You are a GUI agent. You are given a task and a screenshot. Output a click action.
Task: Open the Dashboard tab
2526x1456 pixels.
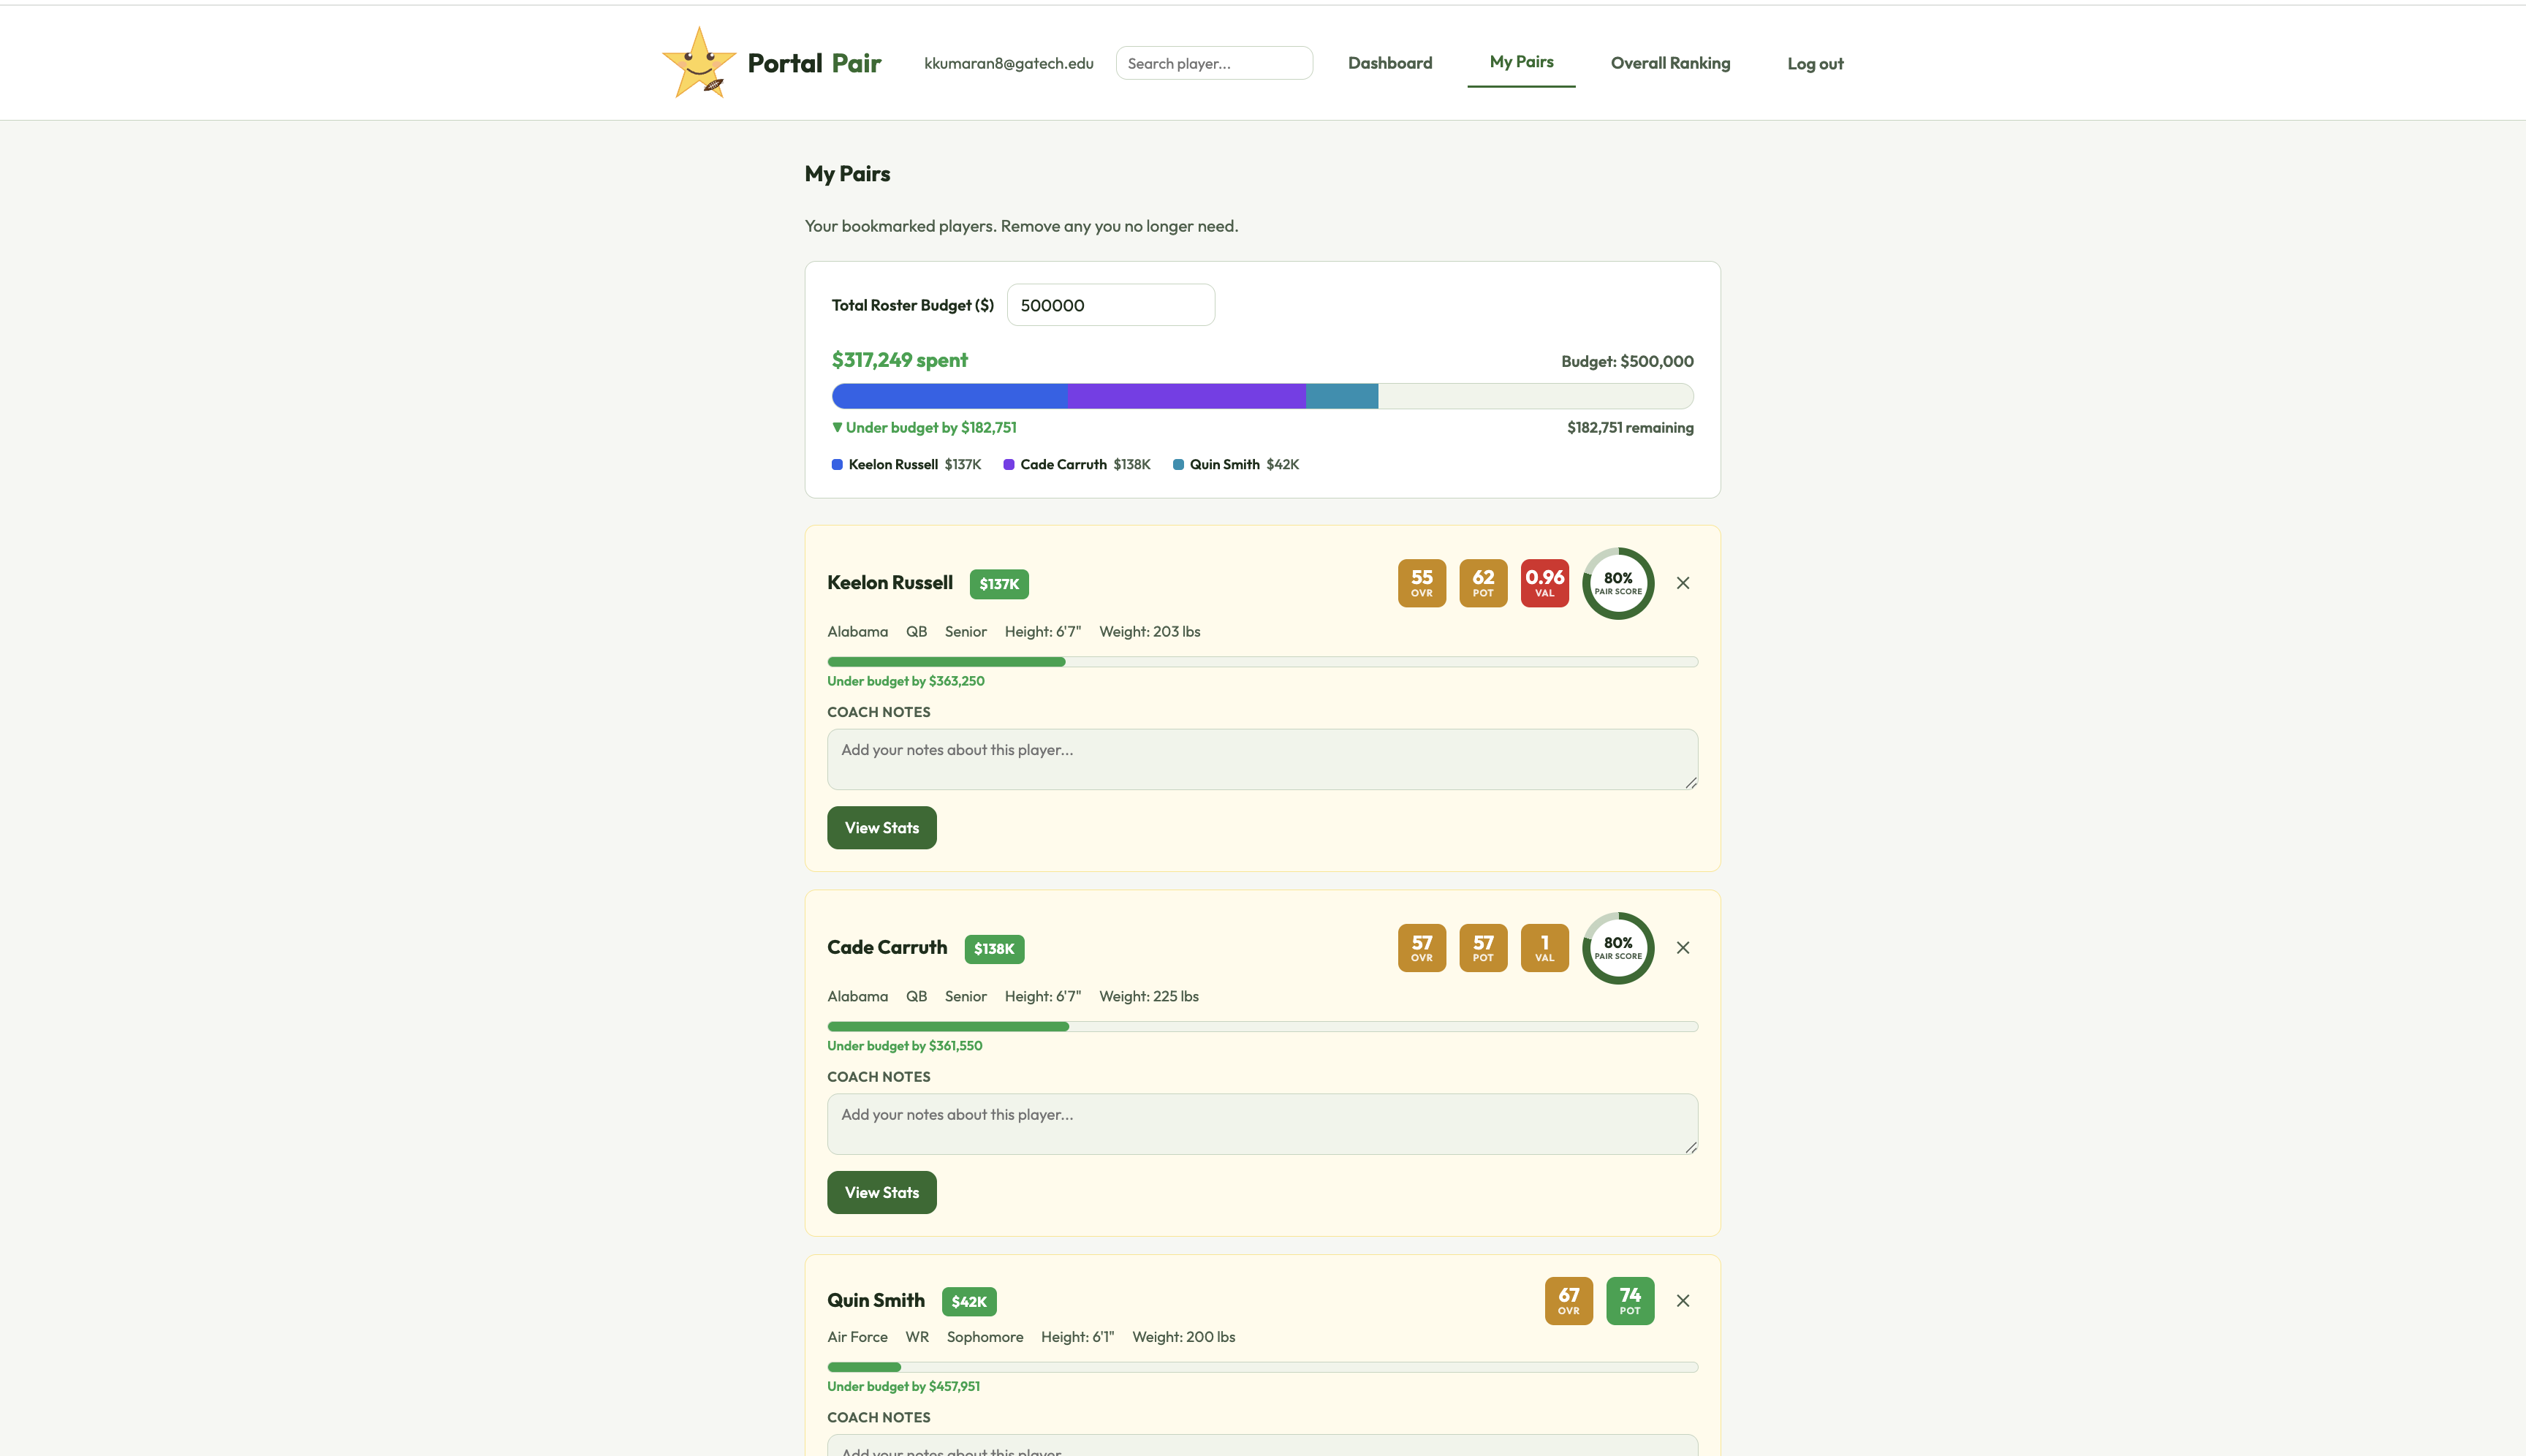(1390, 63)
